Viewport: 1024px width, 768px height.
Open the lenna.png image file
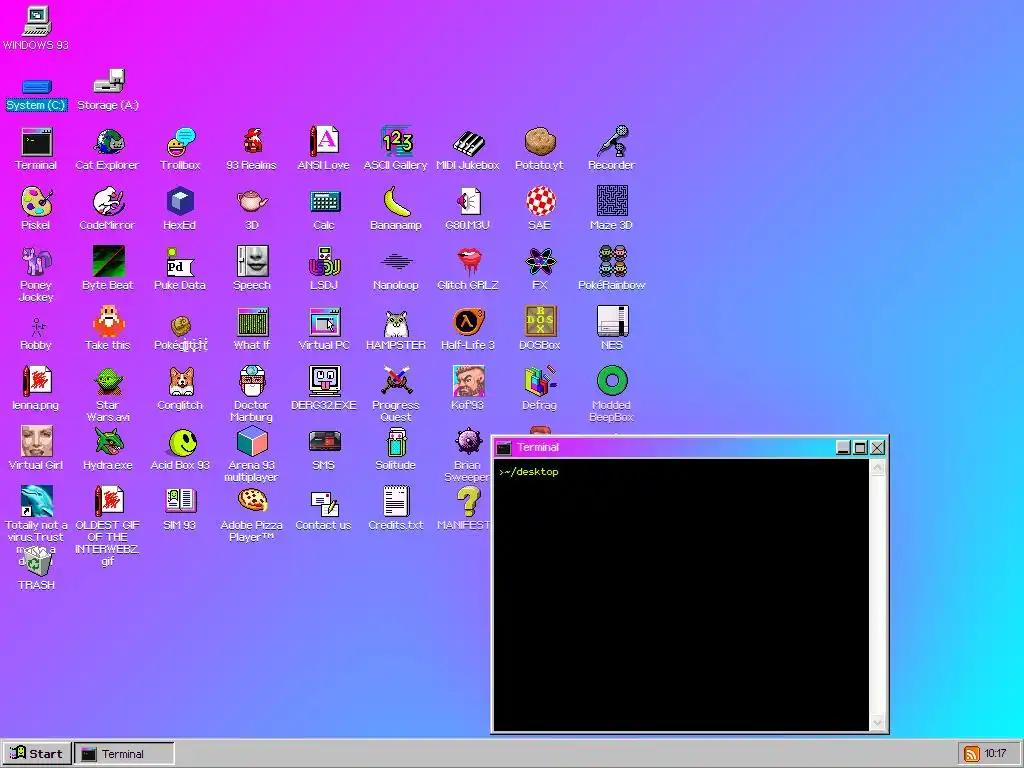pos(36,382)
